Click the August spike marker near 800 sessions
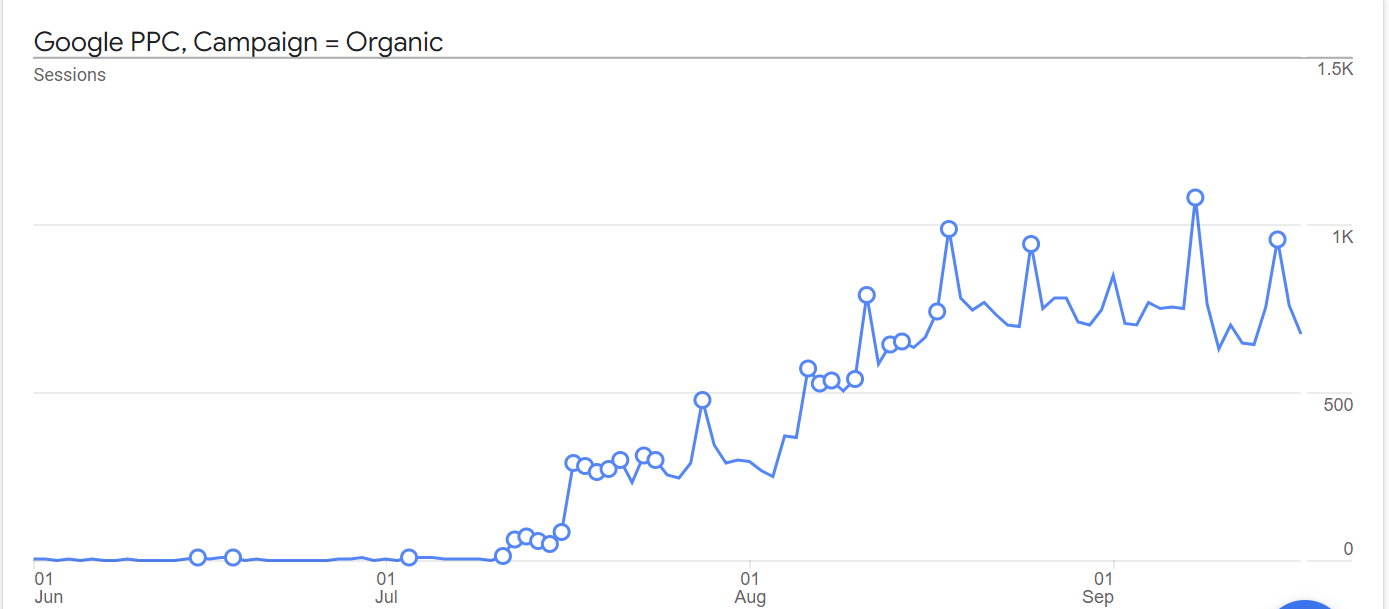1389x609 pixels. click(x=867, y=295)
